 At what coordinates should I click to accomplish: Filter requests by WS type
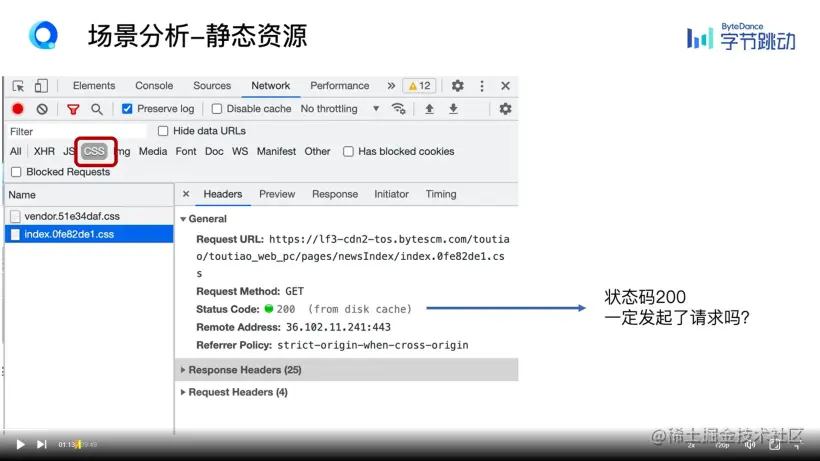point(240,152)
